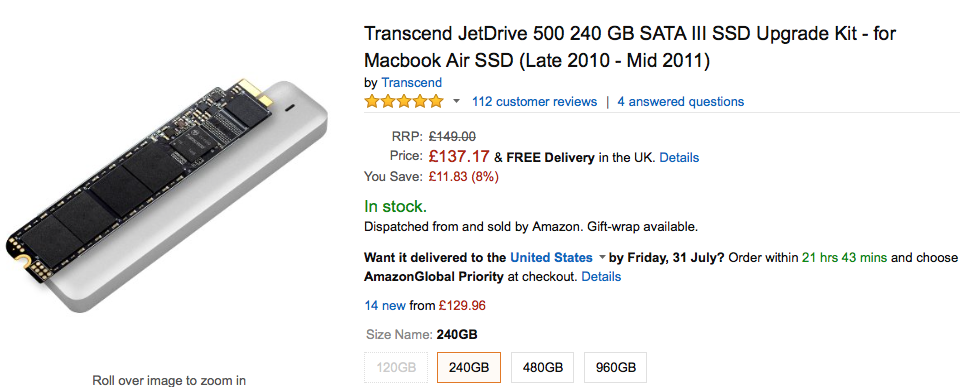The image size is (973, 387).
Task: Click the struck-through RRP £149.00 price
Action: point(452,136)
